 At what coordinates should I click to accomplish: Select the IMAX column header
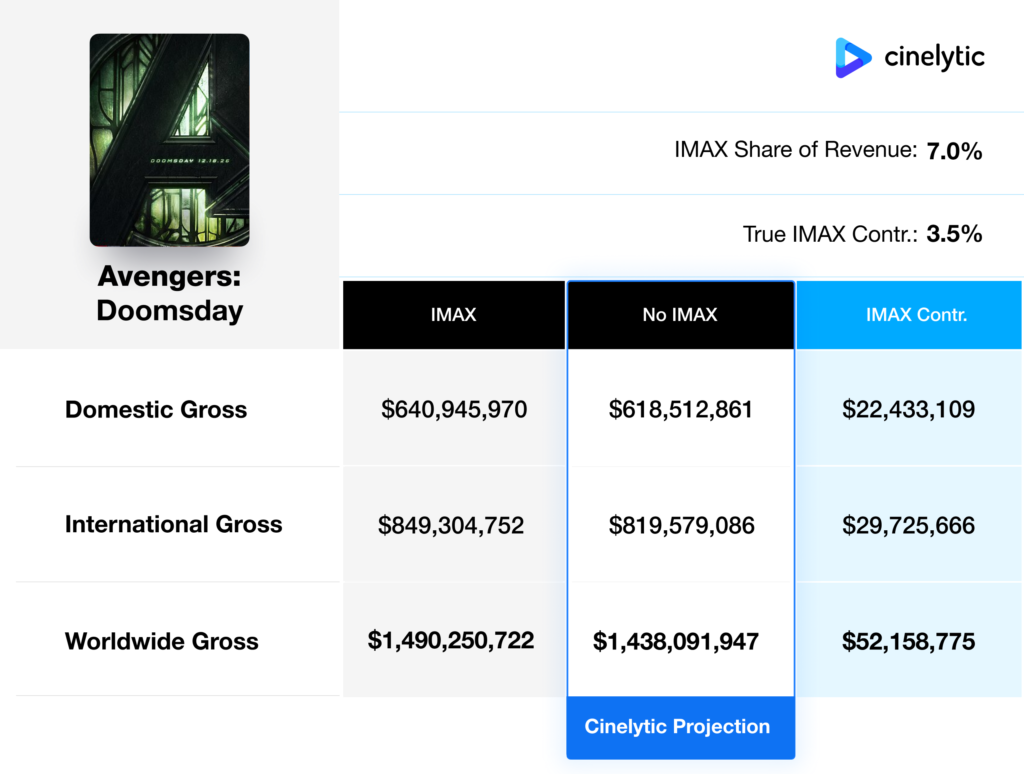(453, 315)
